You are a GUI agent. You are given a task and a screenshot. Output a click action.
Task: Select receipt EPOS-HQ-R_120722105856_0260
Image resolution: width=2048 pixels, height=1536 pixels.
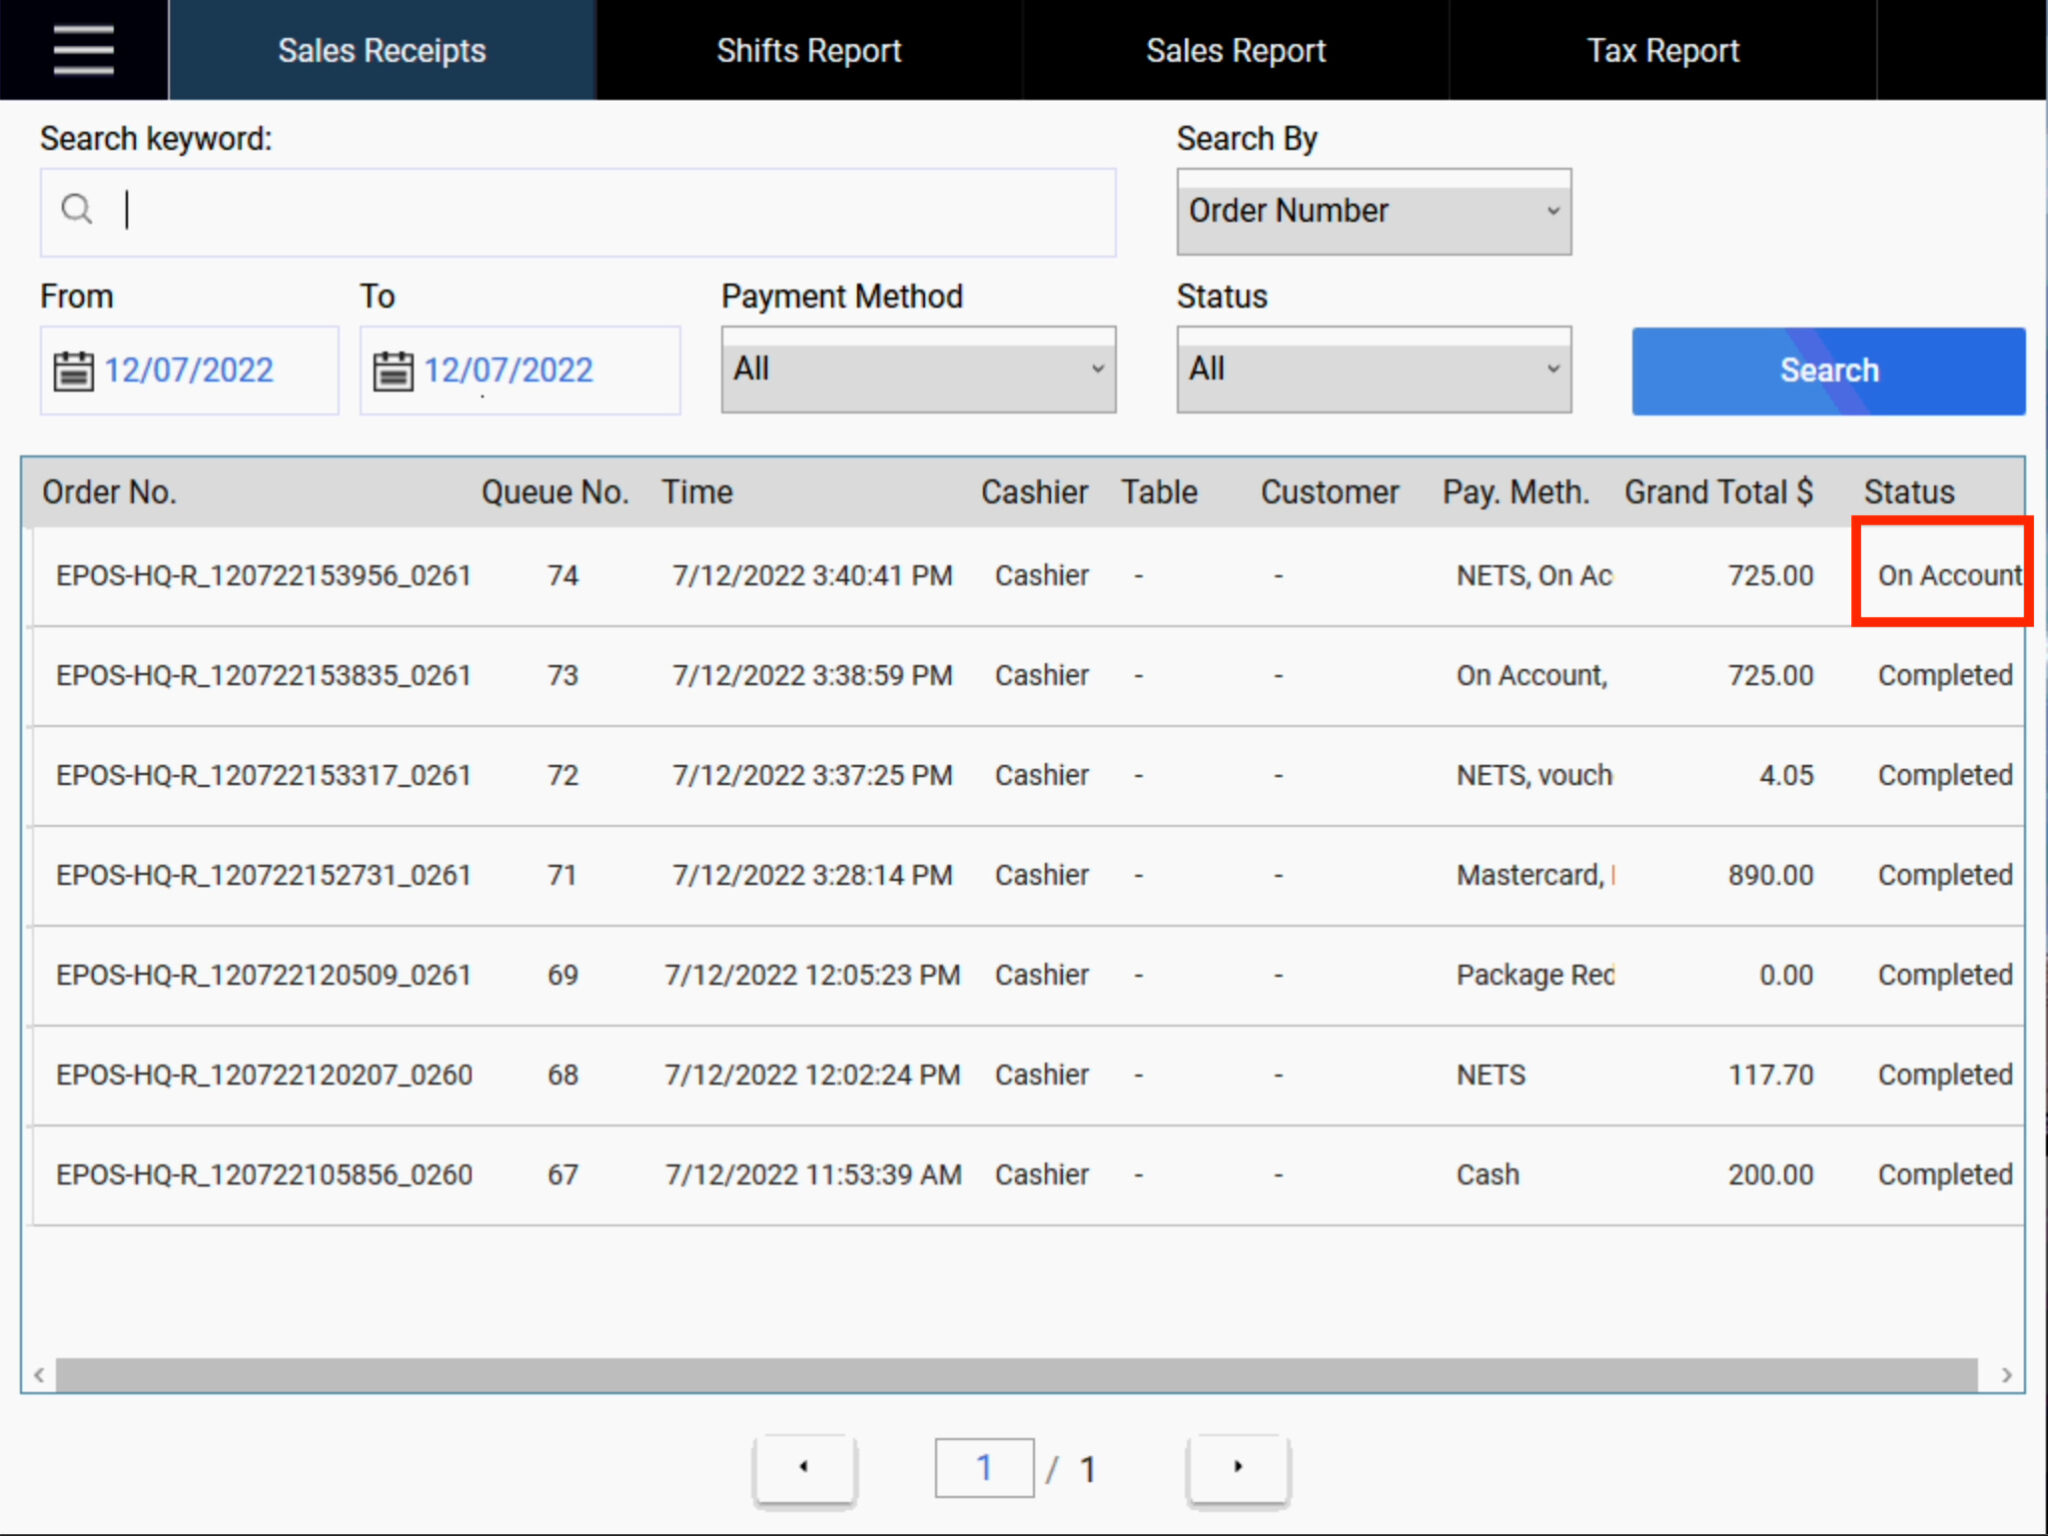coord(264,1175)
